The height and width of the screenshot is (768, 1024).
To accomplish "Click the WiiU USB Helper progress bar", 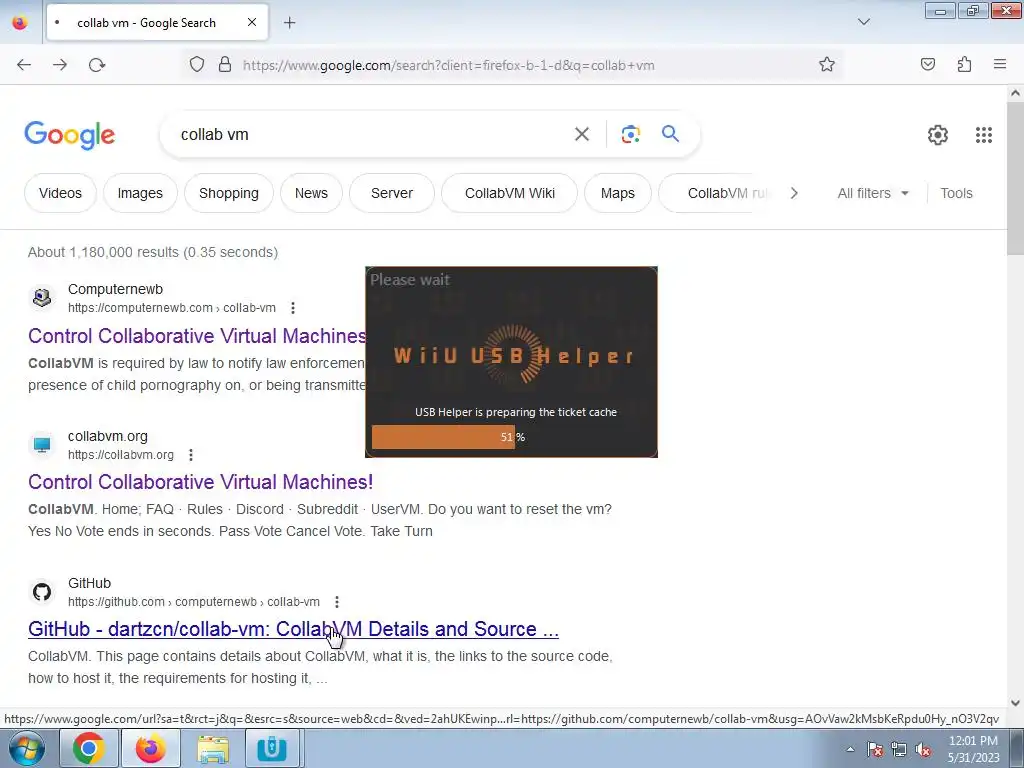I will (511, 437).
